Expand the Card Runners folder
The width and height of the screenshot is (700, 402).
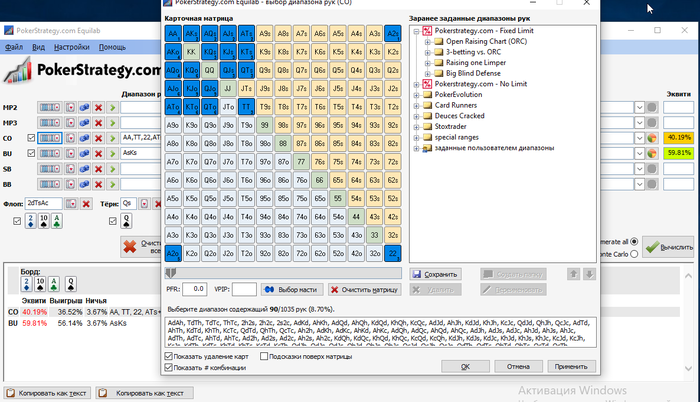(416, 105)
